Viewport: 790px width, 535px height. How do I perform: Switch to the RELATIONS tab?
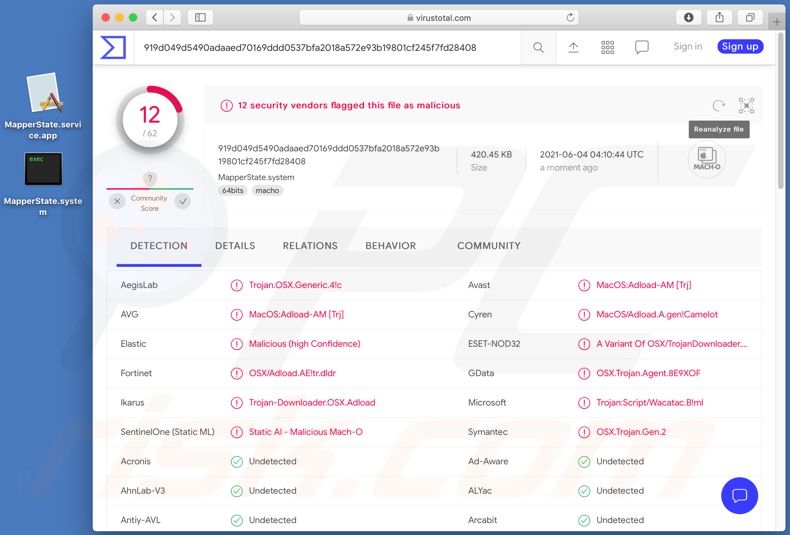pyautogui.click(x=310, y=246)
